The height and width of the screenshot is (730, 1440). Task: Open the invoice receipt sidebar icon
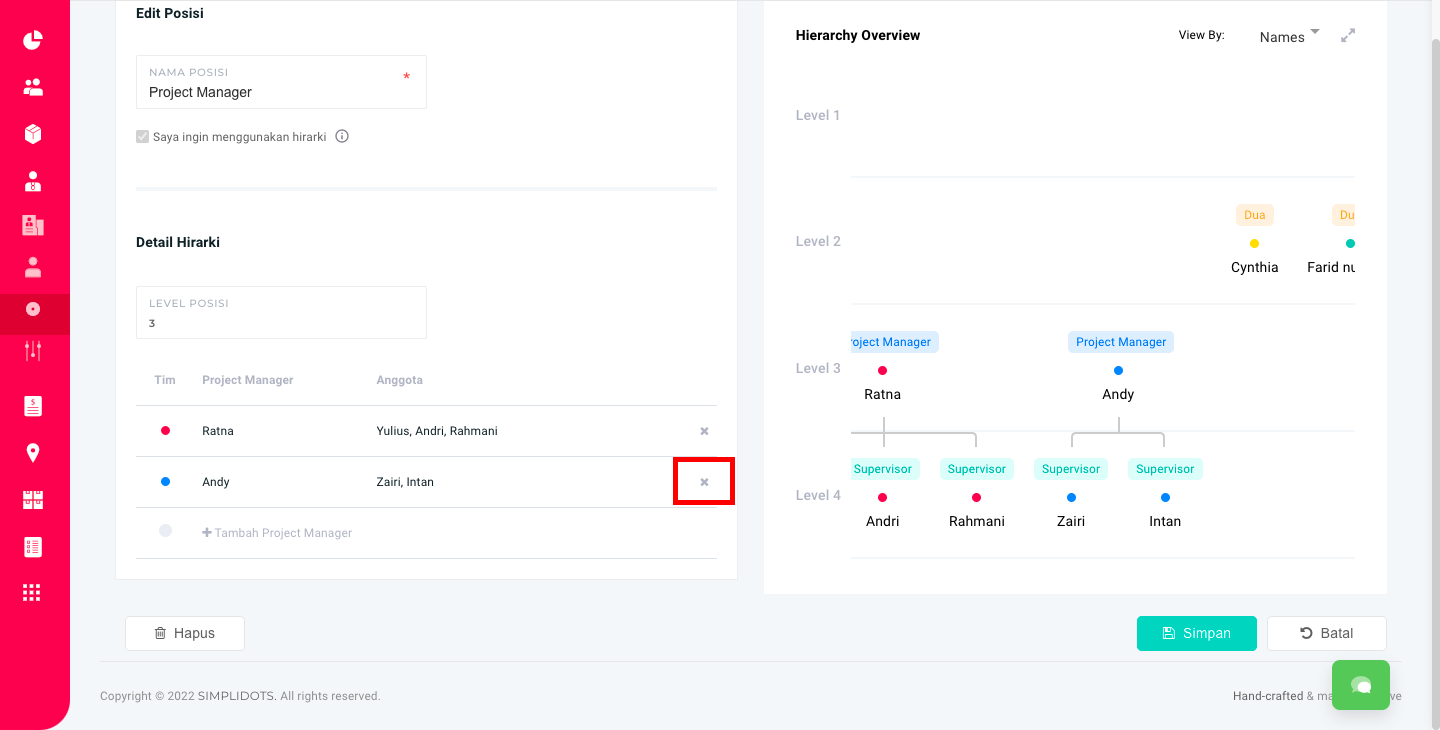coord(33,406)
